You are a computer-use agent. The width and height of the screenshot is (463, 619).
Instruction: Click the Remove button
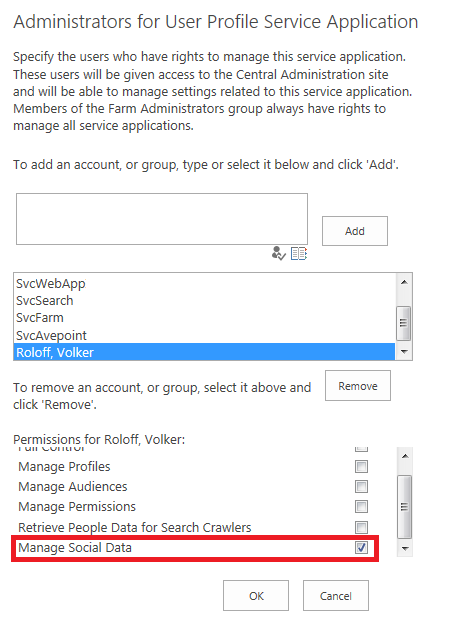click(x=358, y=386)
